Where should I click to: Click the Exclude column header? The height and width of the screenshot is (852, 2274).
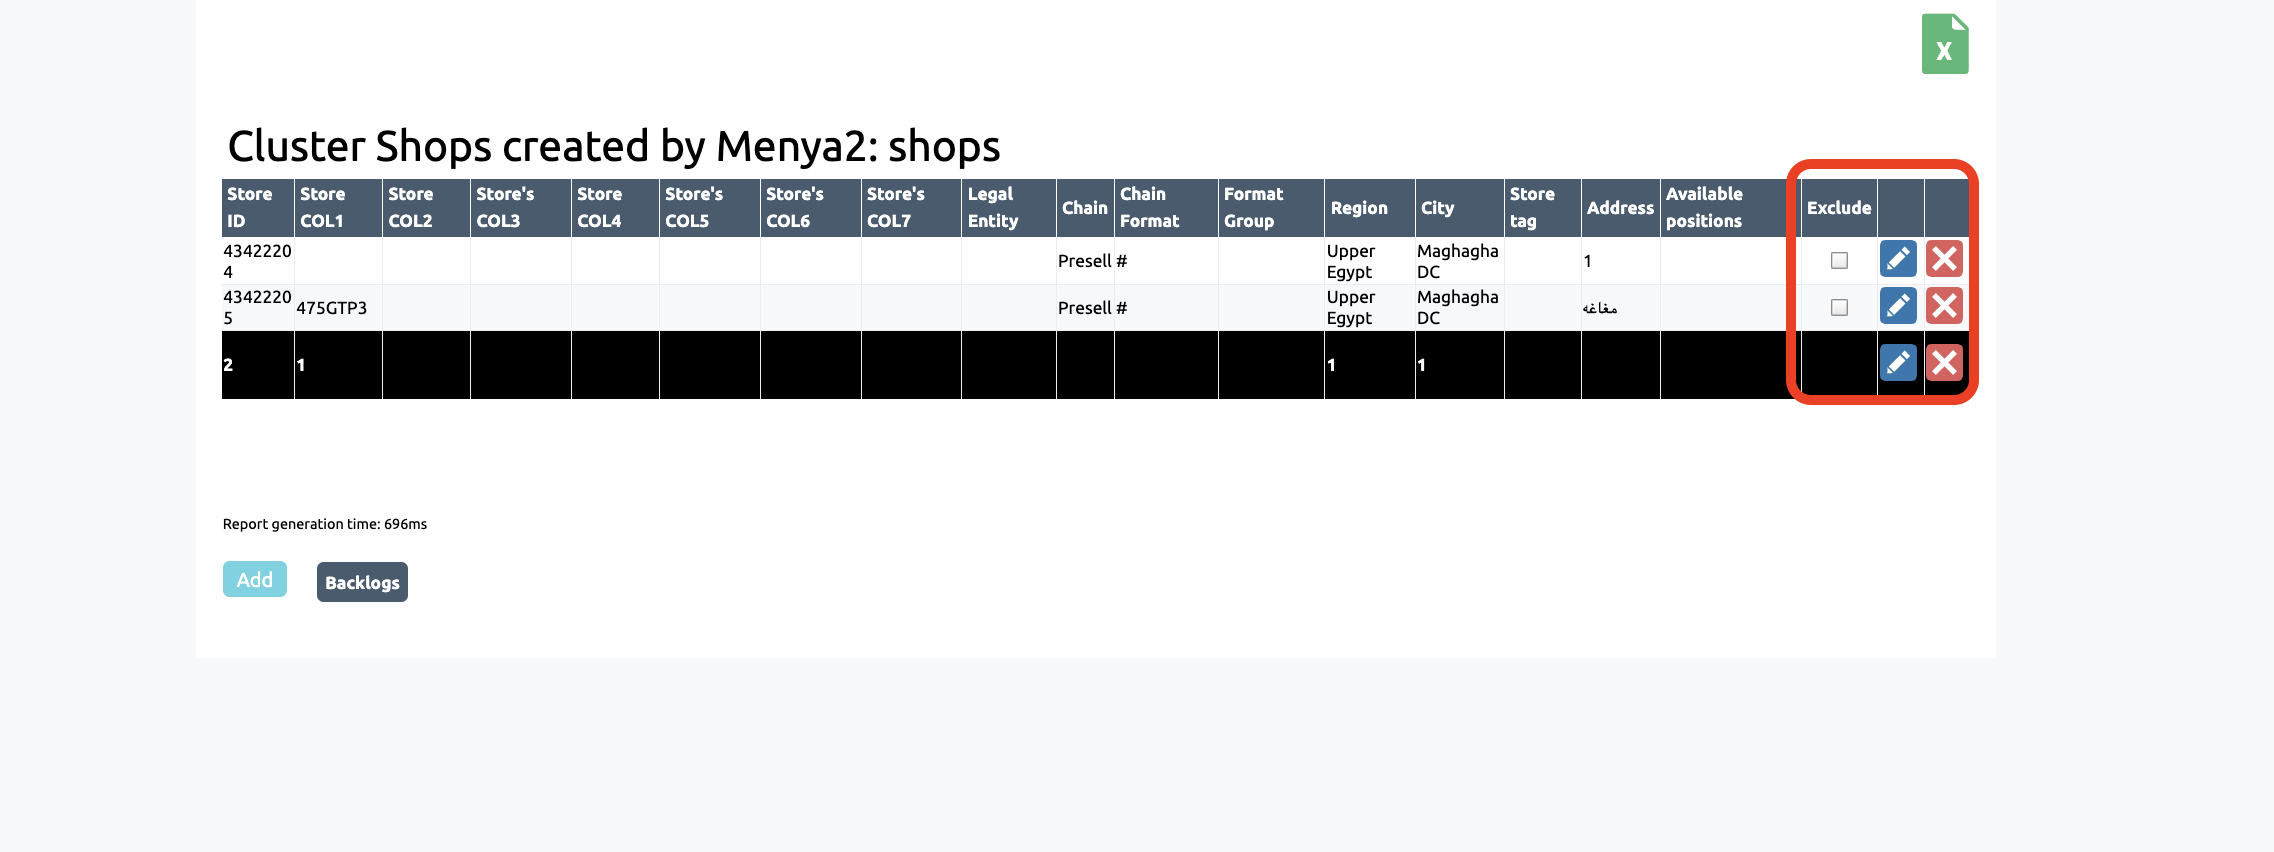(1838, 208)
